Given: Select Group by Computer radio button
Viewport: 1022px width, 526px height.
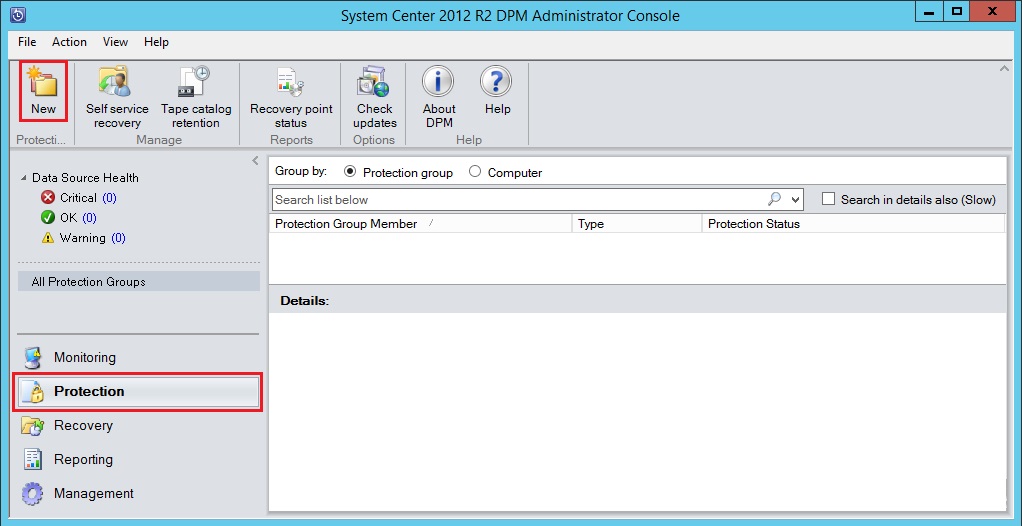Looking at the screenshot, I should pos(475,172).
